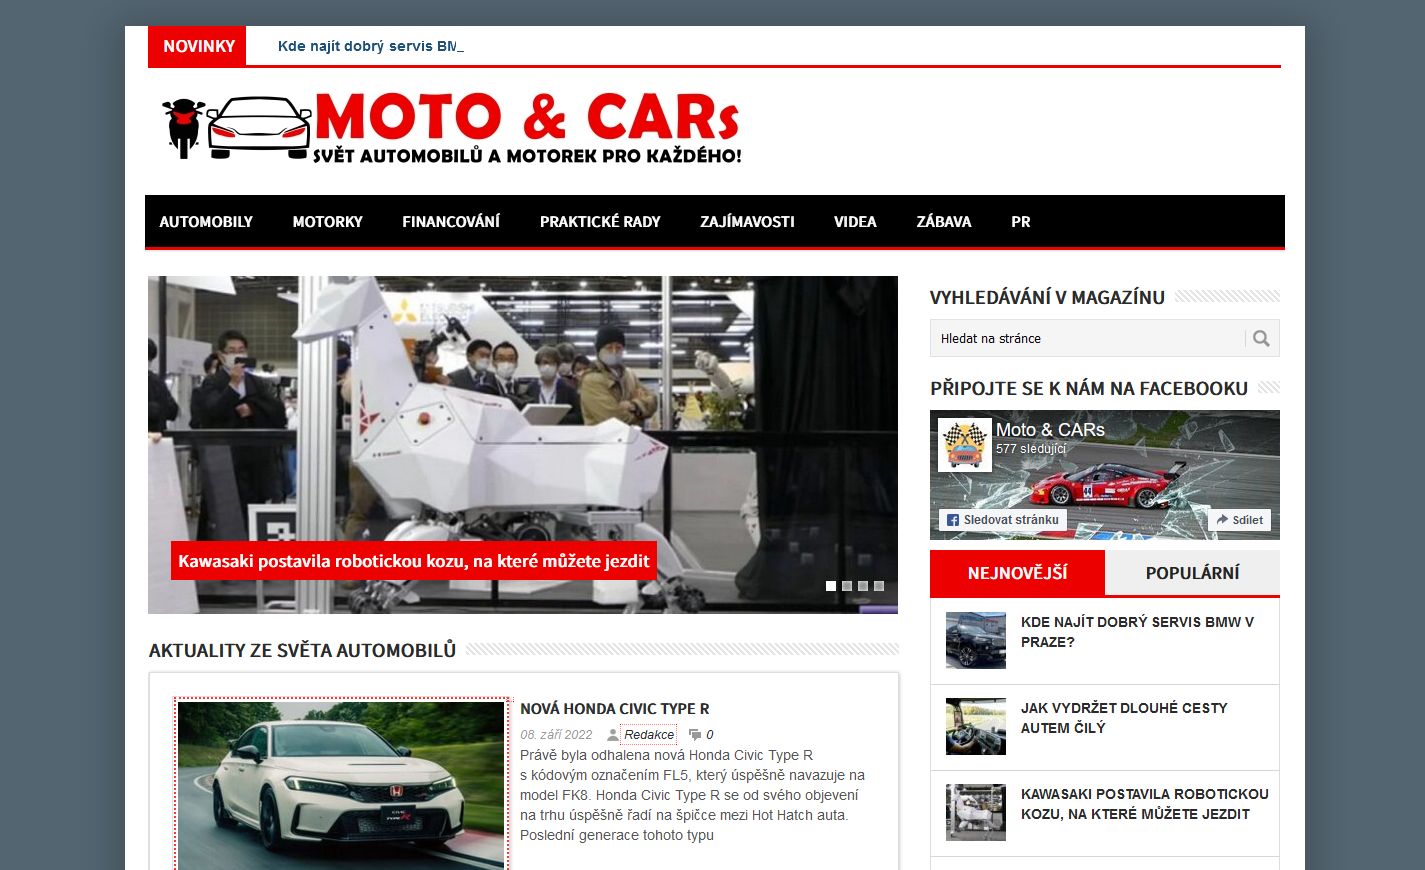This screenshot has height=870, width=1425.
Task: Open the Videa menu item
Action: [x=855, y=222]
